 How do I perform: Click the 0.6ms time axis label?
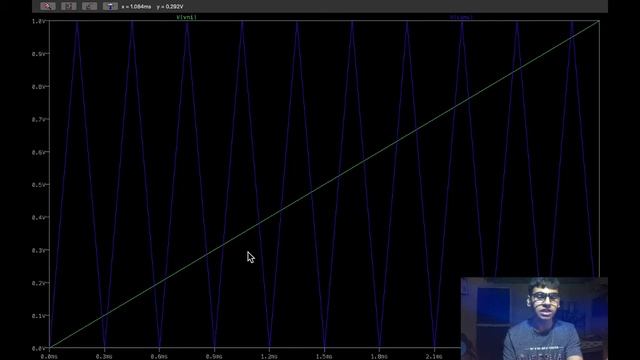[x=159, y=356]
